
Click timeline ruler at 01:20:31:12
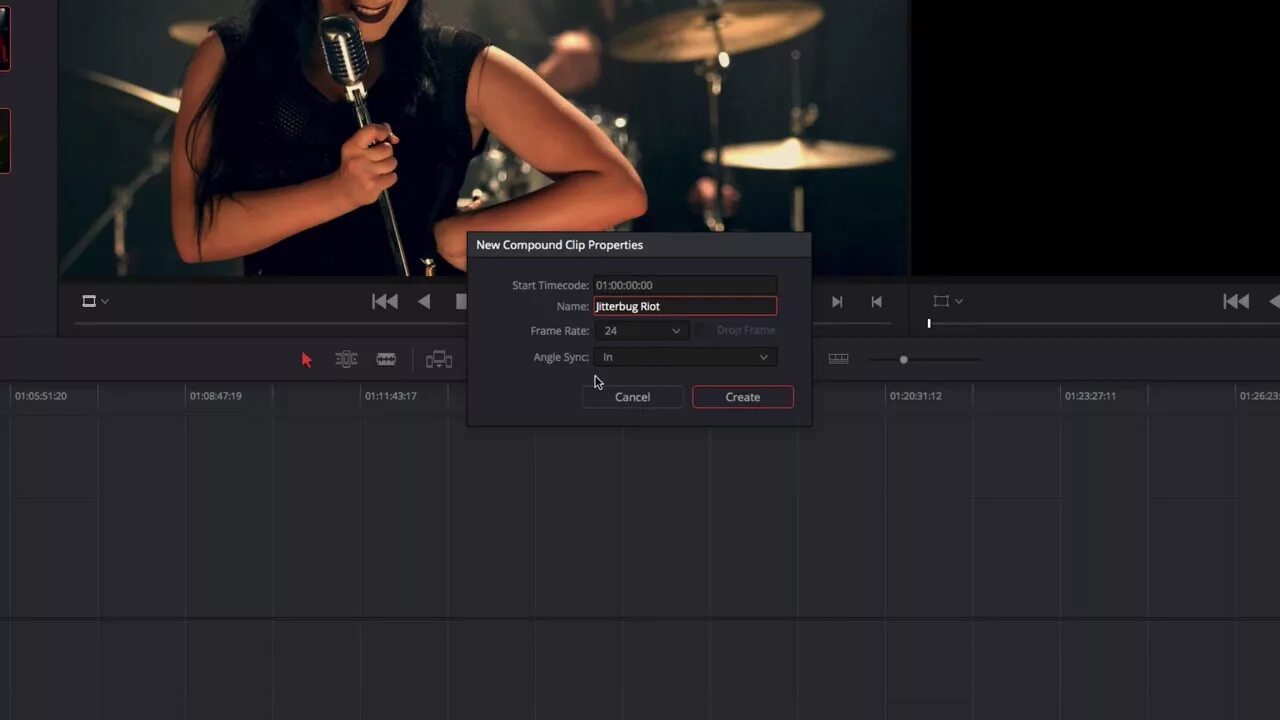[916, 396]
